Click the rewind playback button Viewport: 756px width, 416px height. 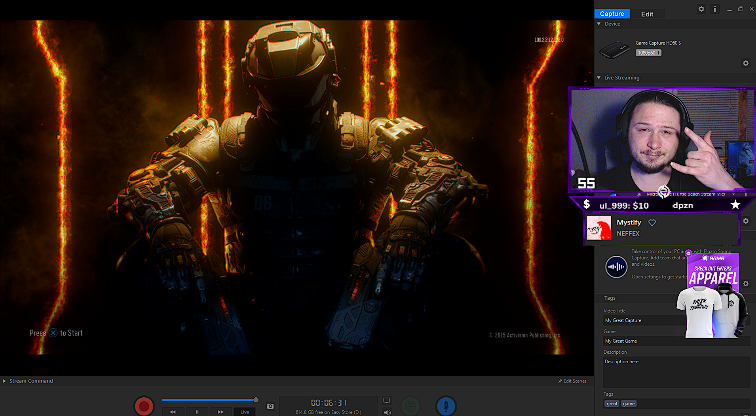tap(173, 412)
